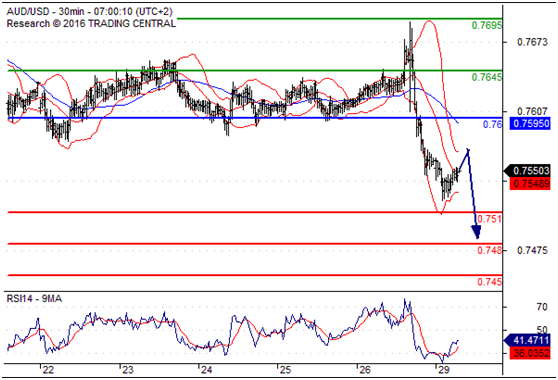Click date 26 on the time axis
The width and height of the screenshot is (558, 380).
[365, 370]
